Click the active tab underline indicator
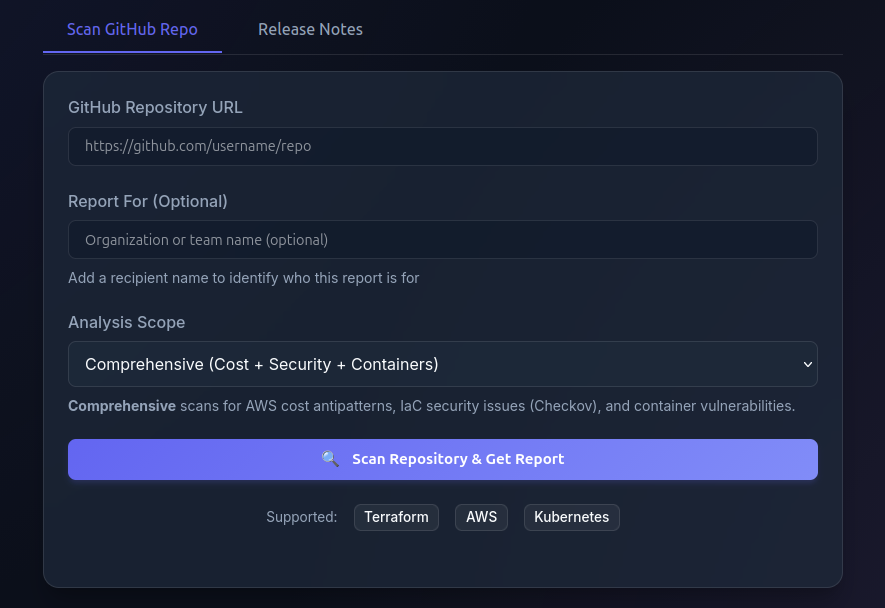 pos(132,52)
